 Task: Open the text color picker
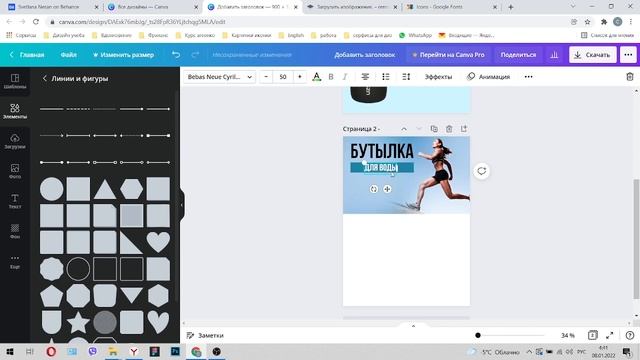point(316,77)
